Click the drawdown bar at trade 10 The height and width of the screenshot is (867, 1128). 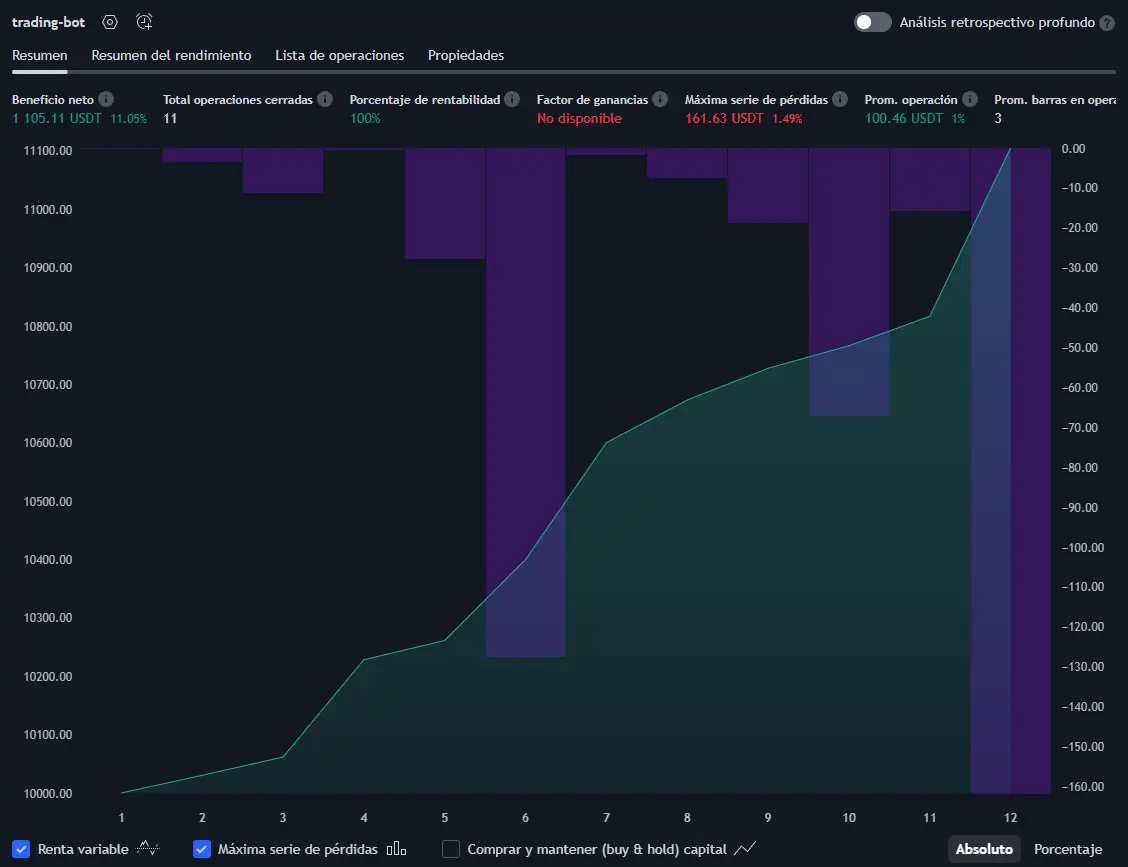click(x=849, y=282)
